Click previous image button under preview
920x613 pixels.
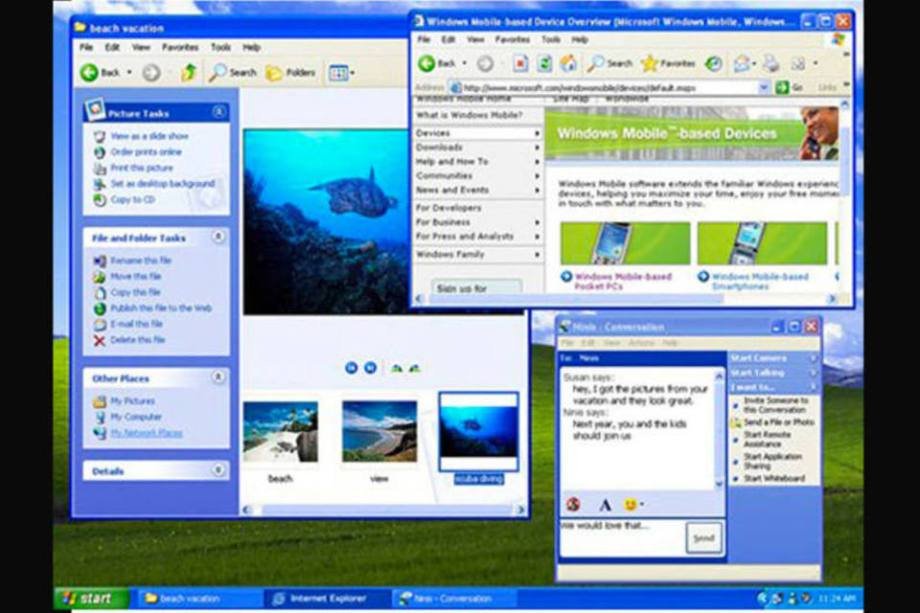(351, 368)
